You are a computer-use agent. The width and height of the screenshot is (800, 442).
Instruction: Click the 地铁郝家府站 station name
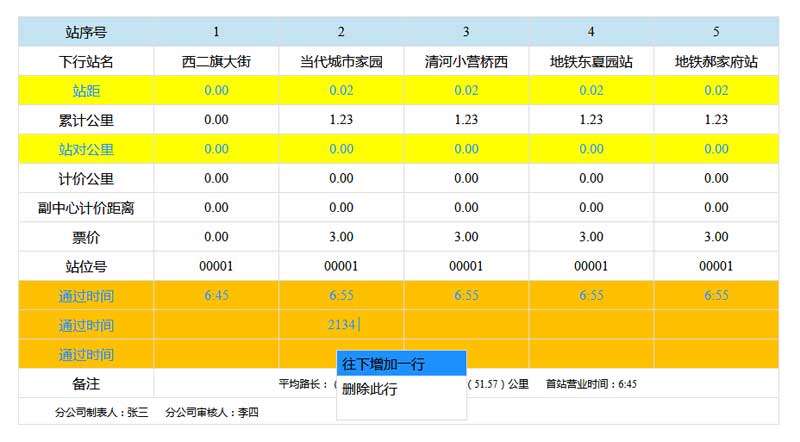716,62
